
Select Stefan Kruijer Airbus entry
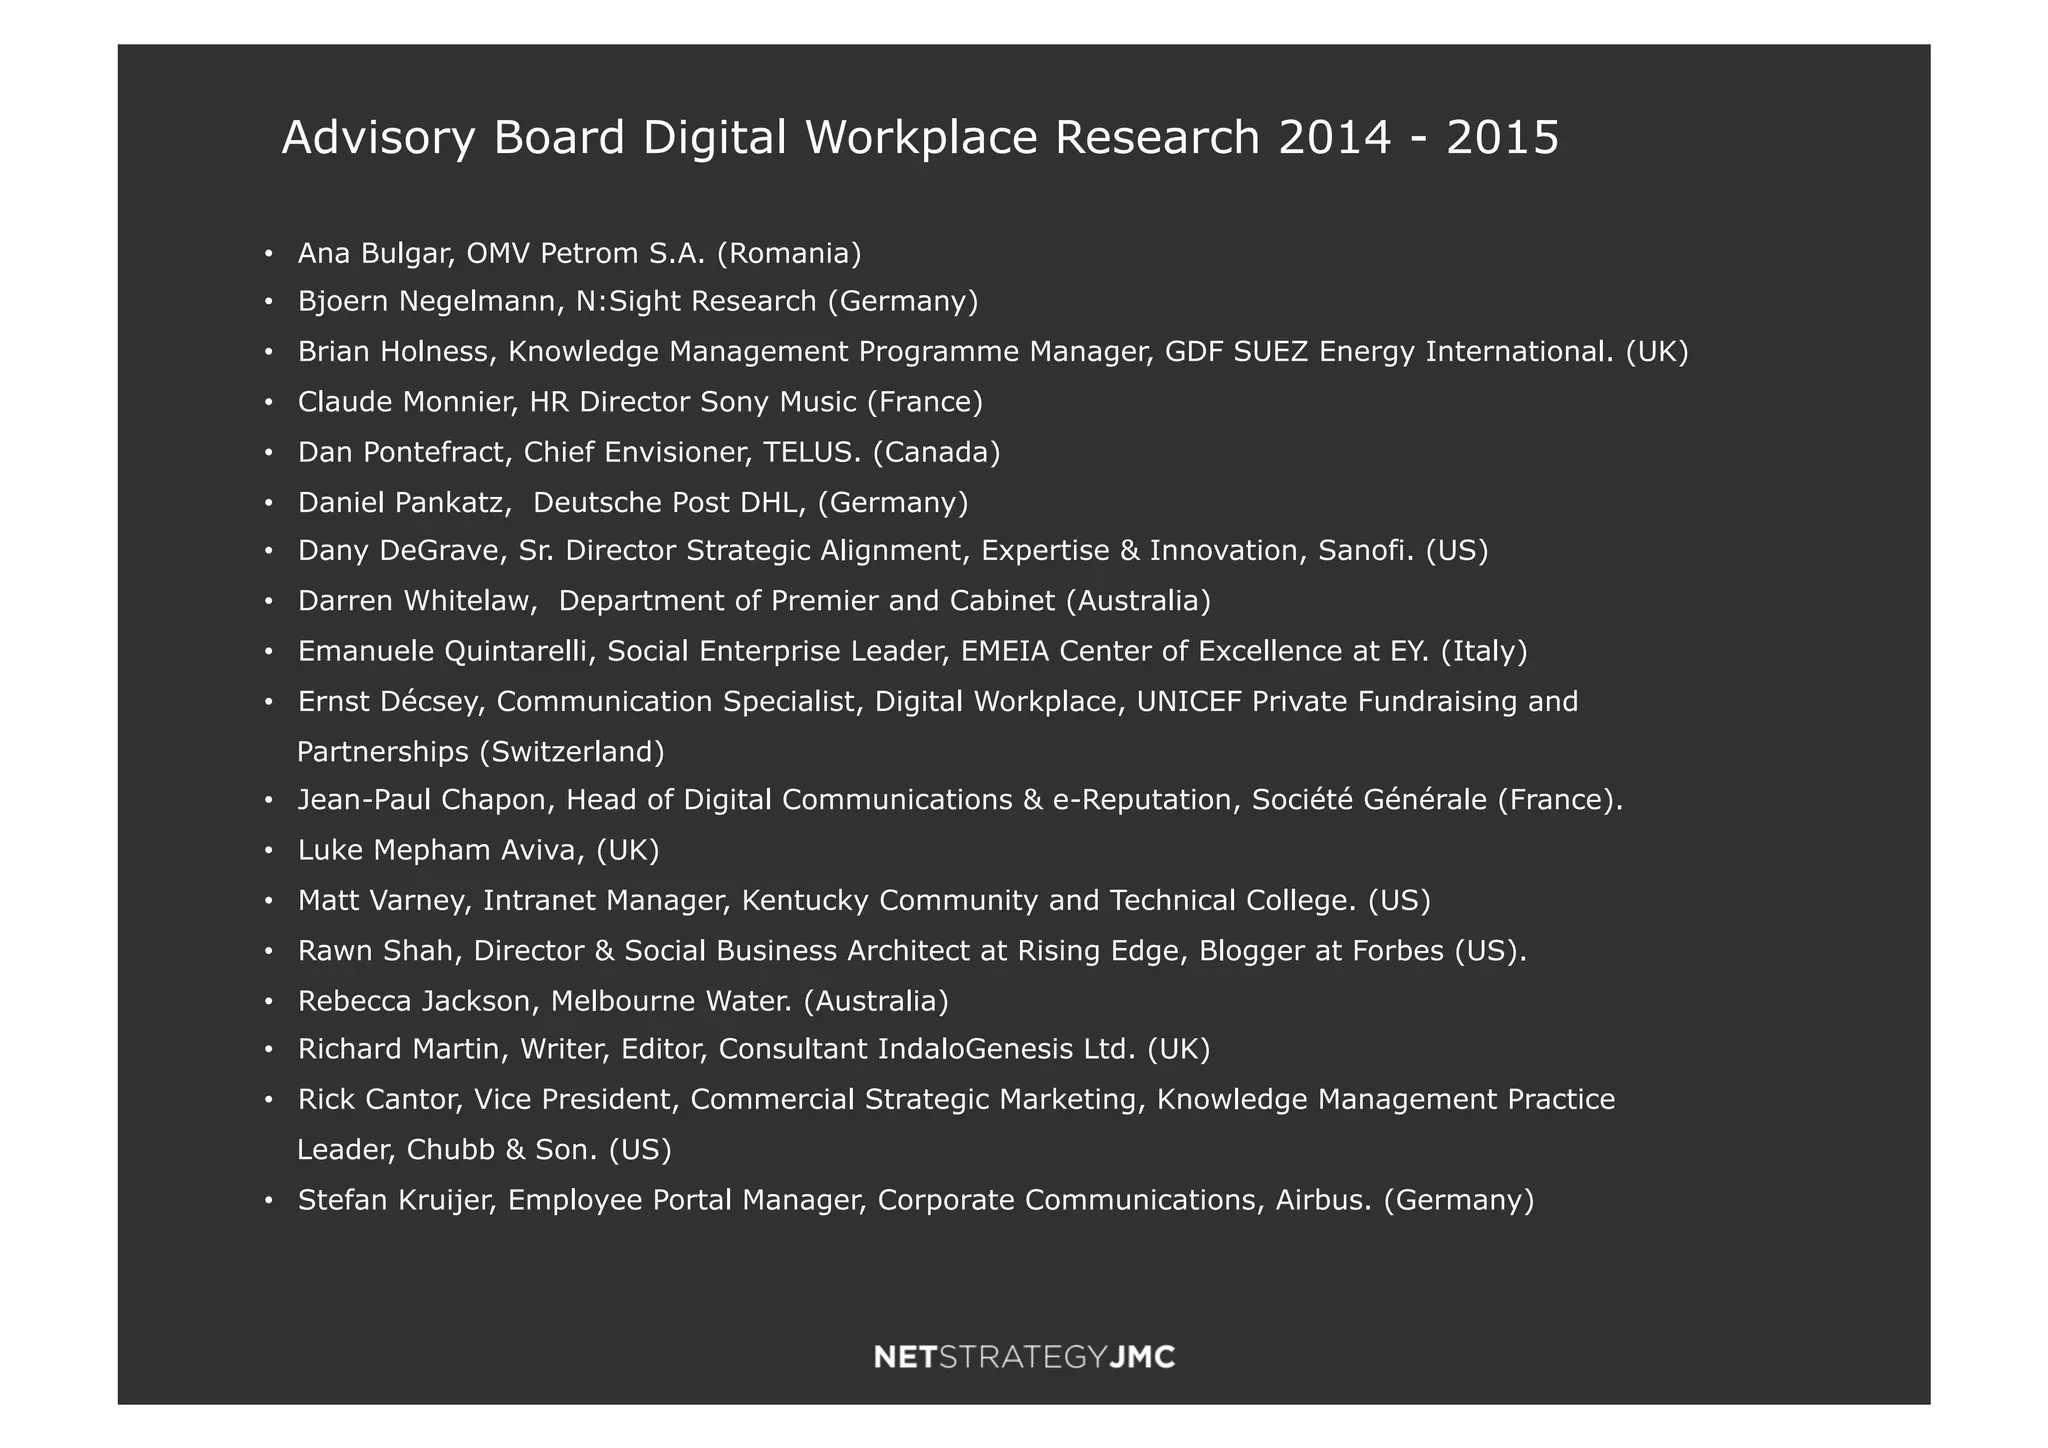click(x=915, y=1200)
